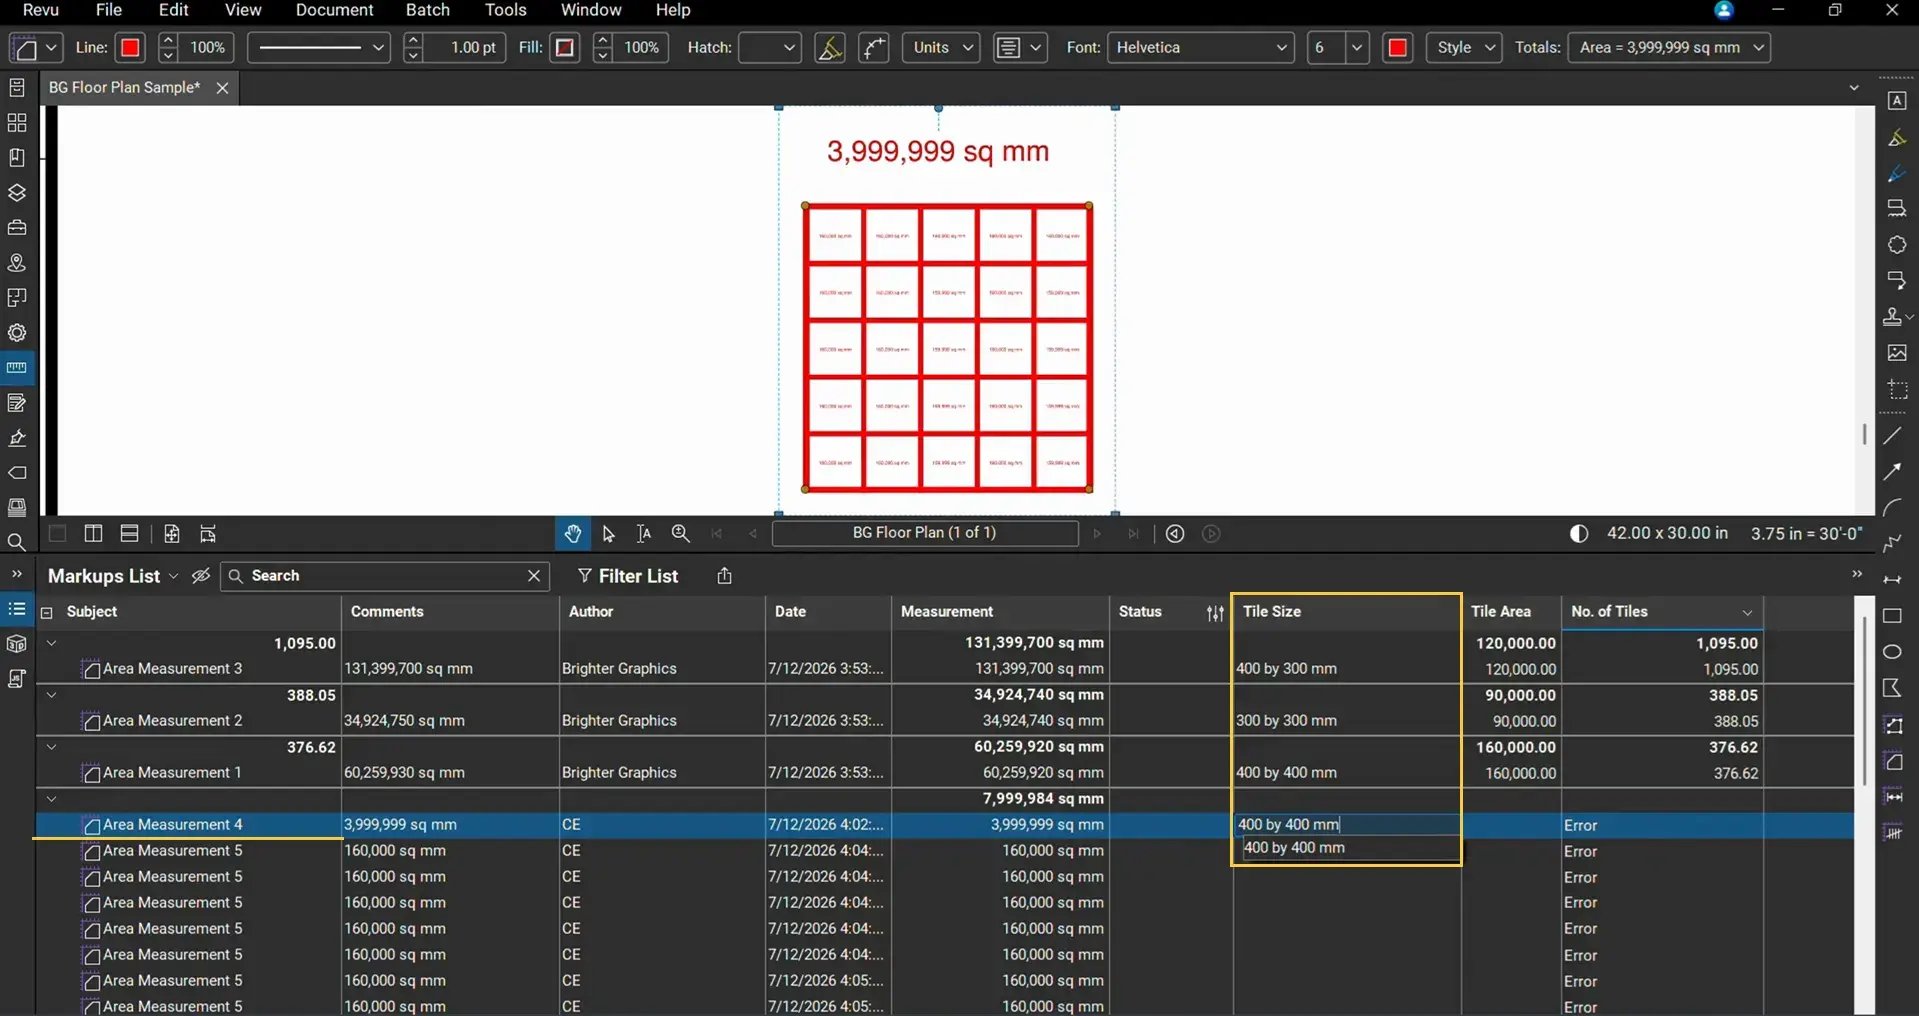The height and width of the screenshot is (1016, 1919).
Task: Clear the markups search field
Action: (x=534, y=576)
